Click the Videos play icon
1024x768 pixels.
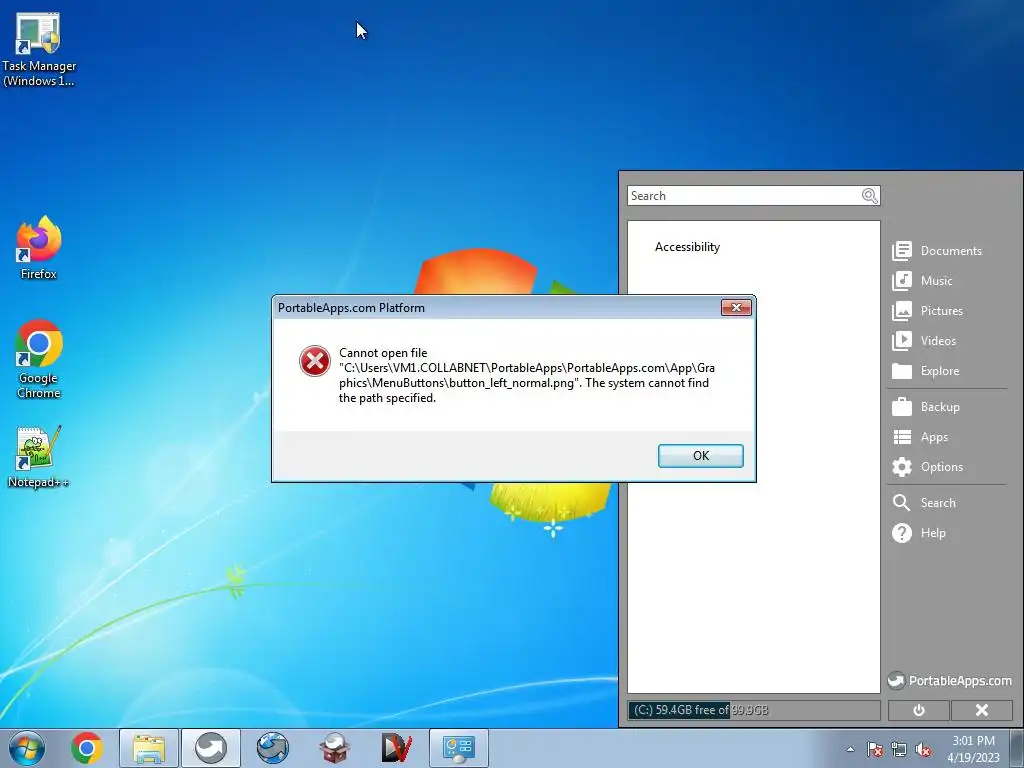tap(902, 341)
